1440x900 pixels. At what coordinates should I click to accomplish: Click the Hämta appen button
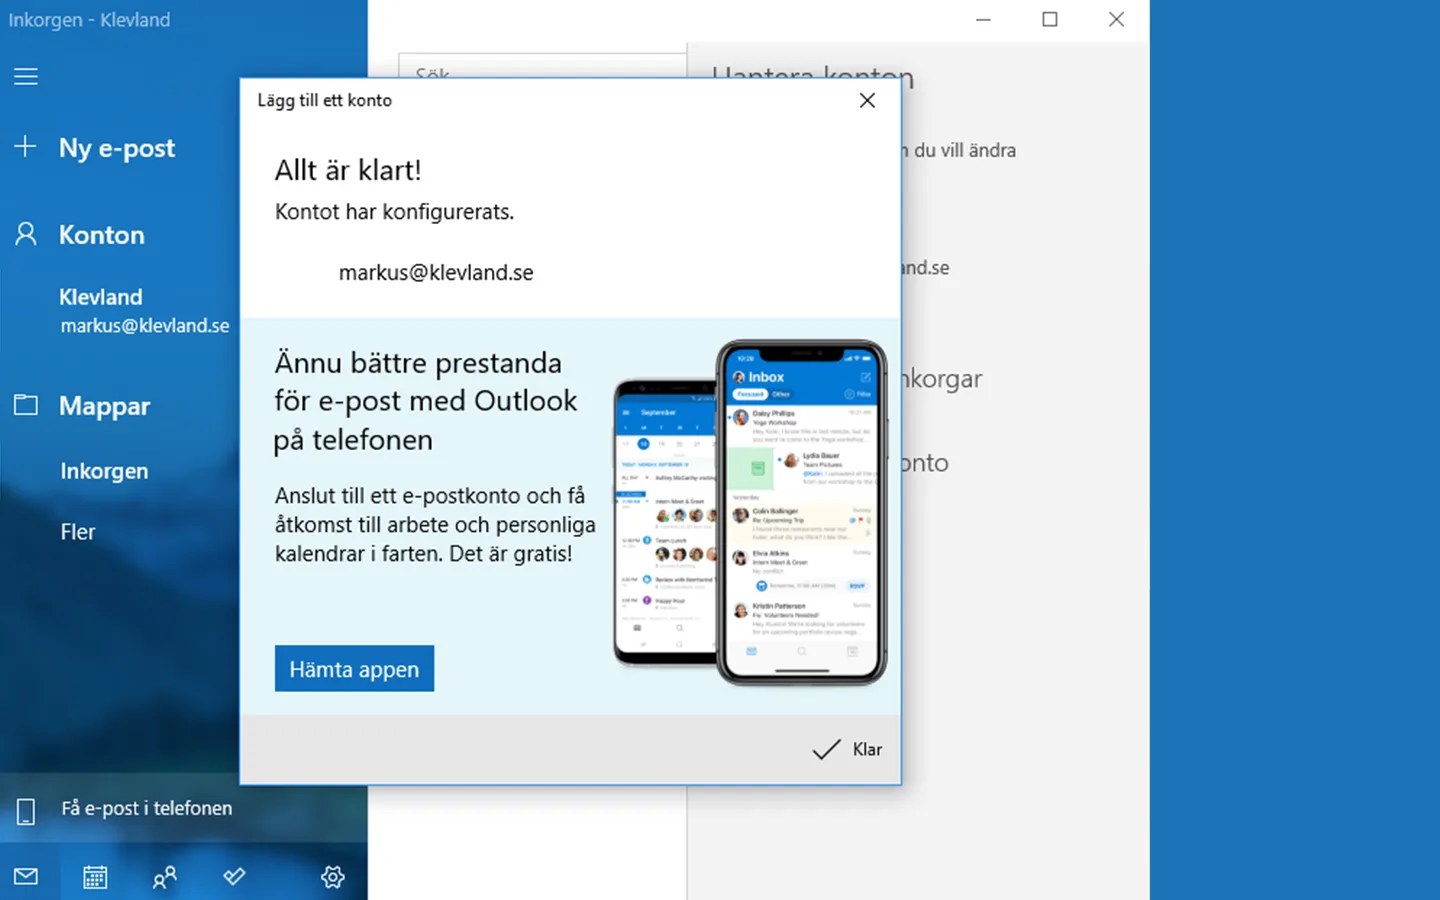tap(354, 668)
